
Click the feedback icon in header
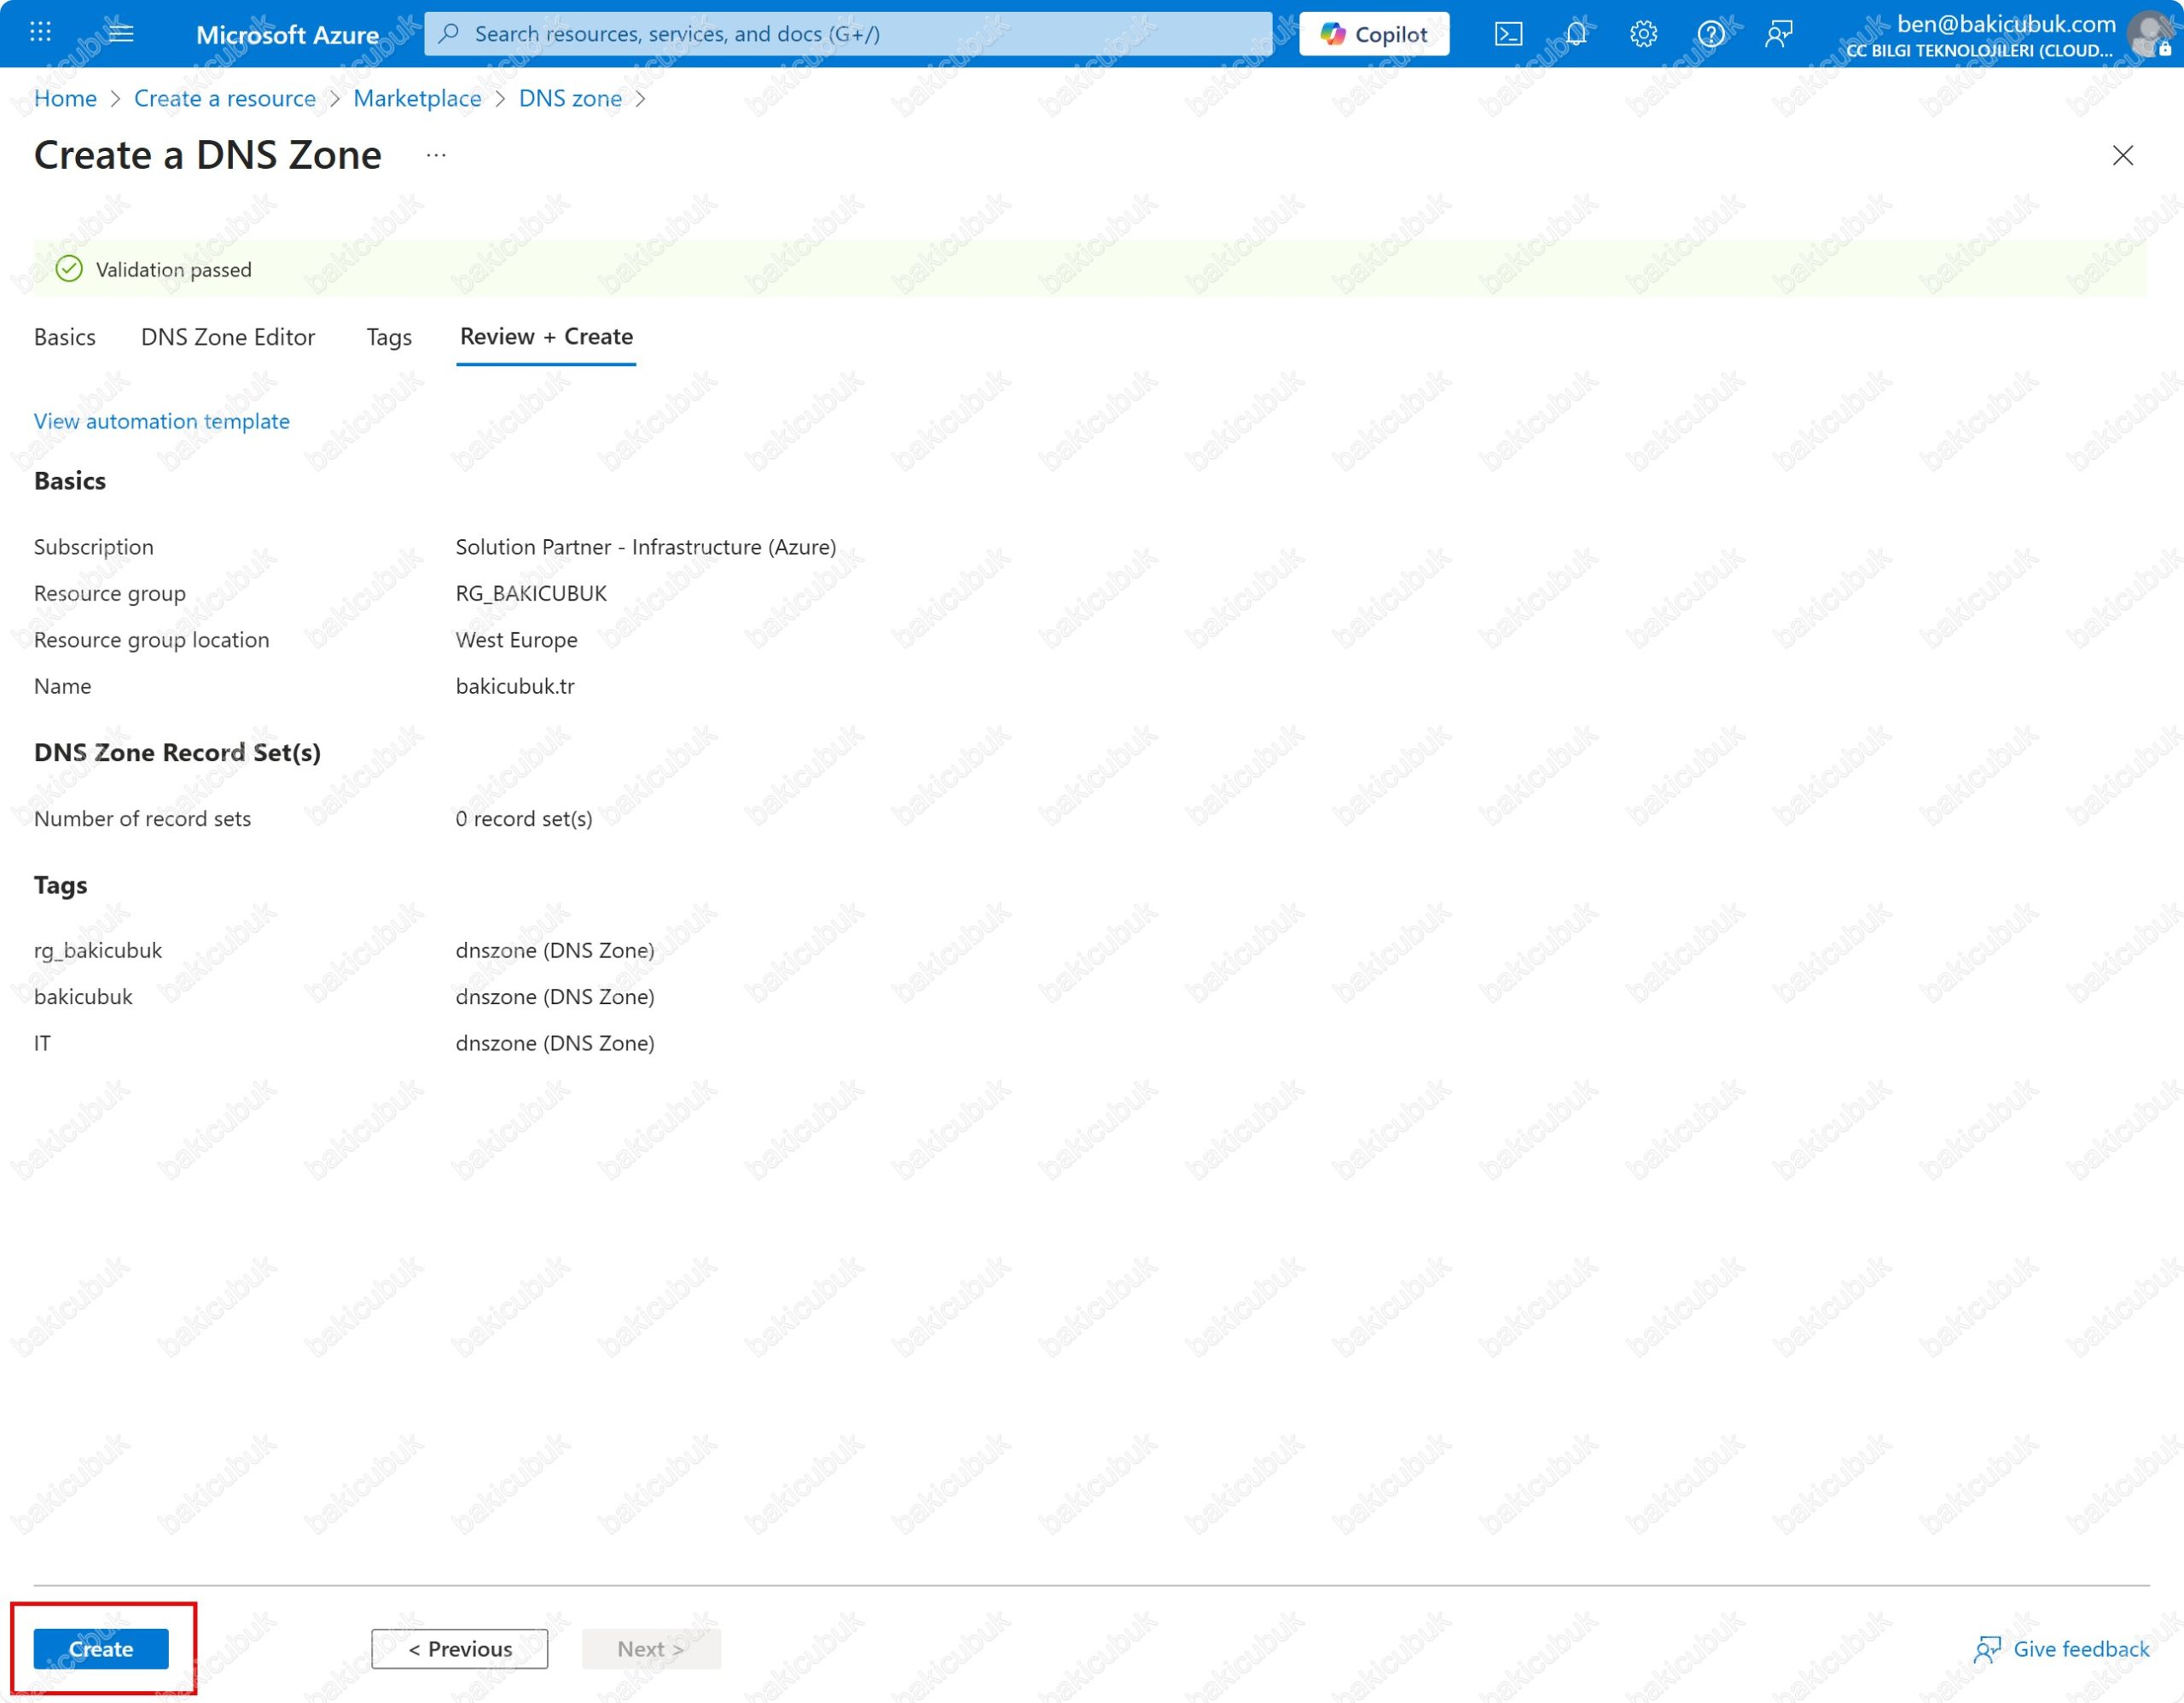pyautogui.click(x=1779, y=34)
